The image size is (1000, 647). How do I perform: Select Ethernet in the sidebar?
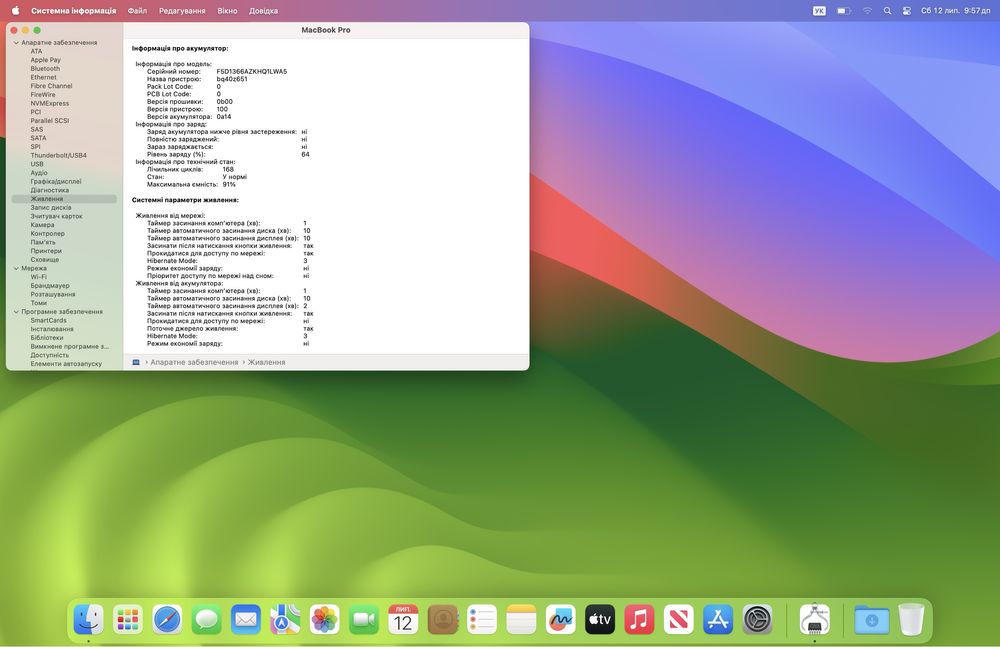[x=43, y=77]
